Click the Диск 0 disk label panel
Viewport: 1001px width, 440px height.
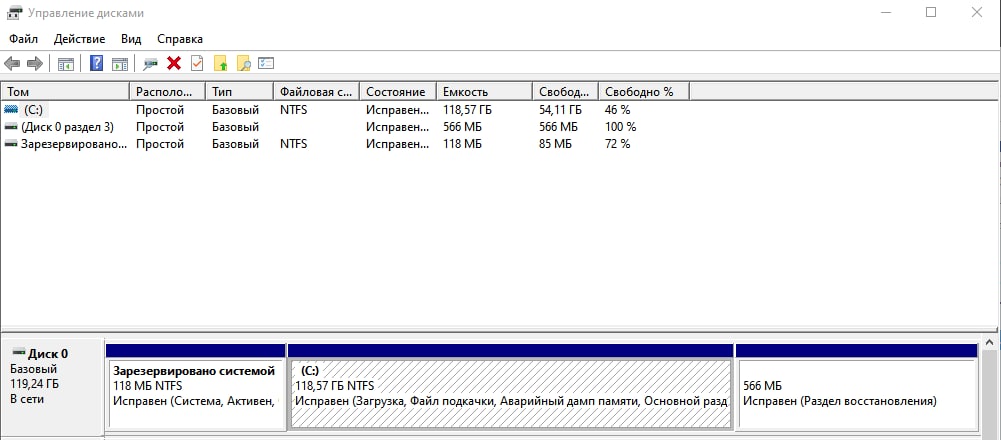52,387
